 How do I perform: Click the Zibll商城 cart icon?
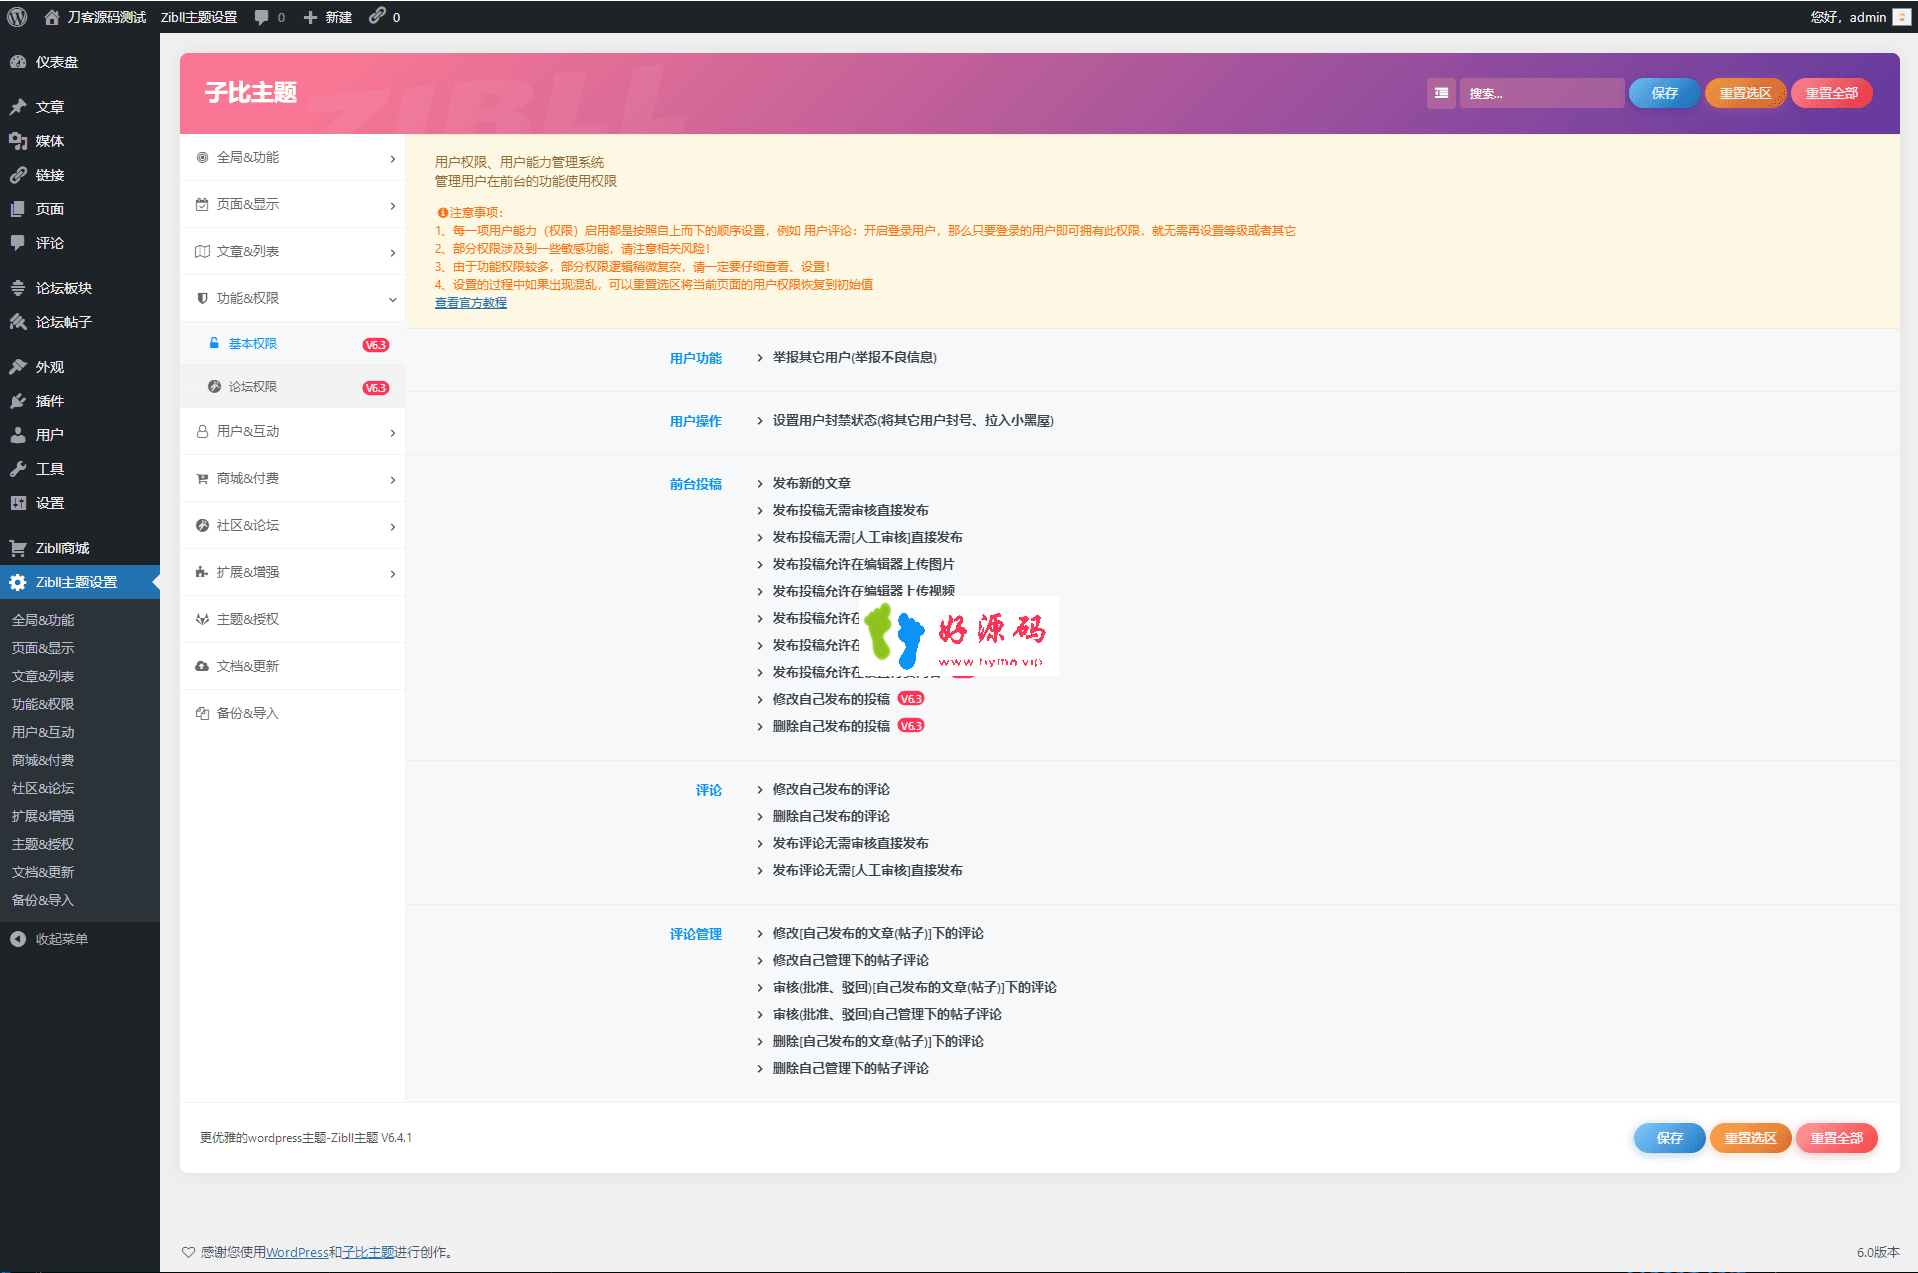point(18,548)
